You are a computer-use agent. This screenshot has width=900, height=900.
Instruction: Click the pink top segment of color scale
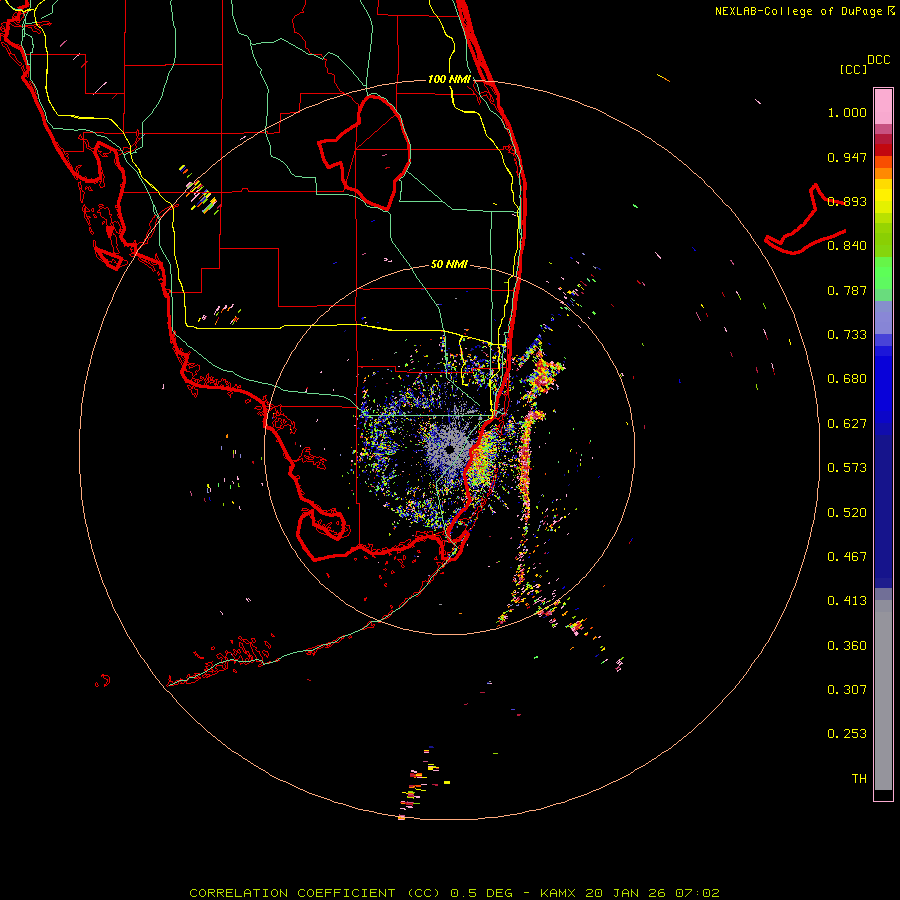[x=883, y=107]
